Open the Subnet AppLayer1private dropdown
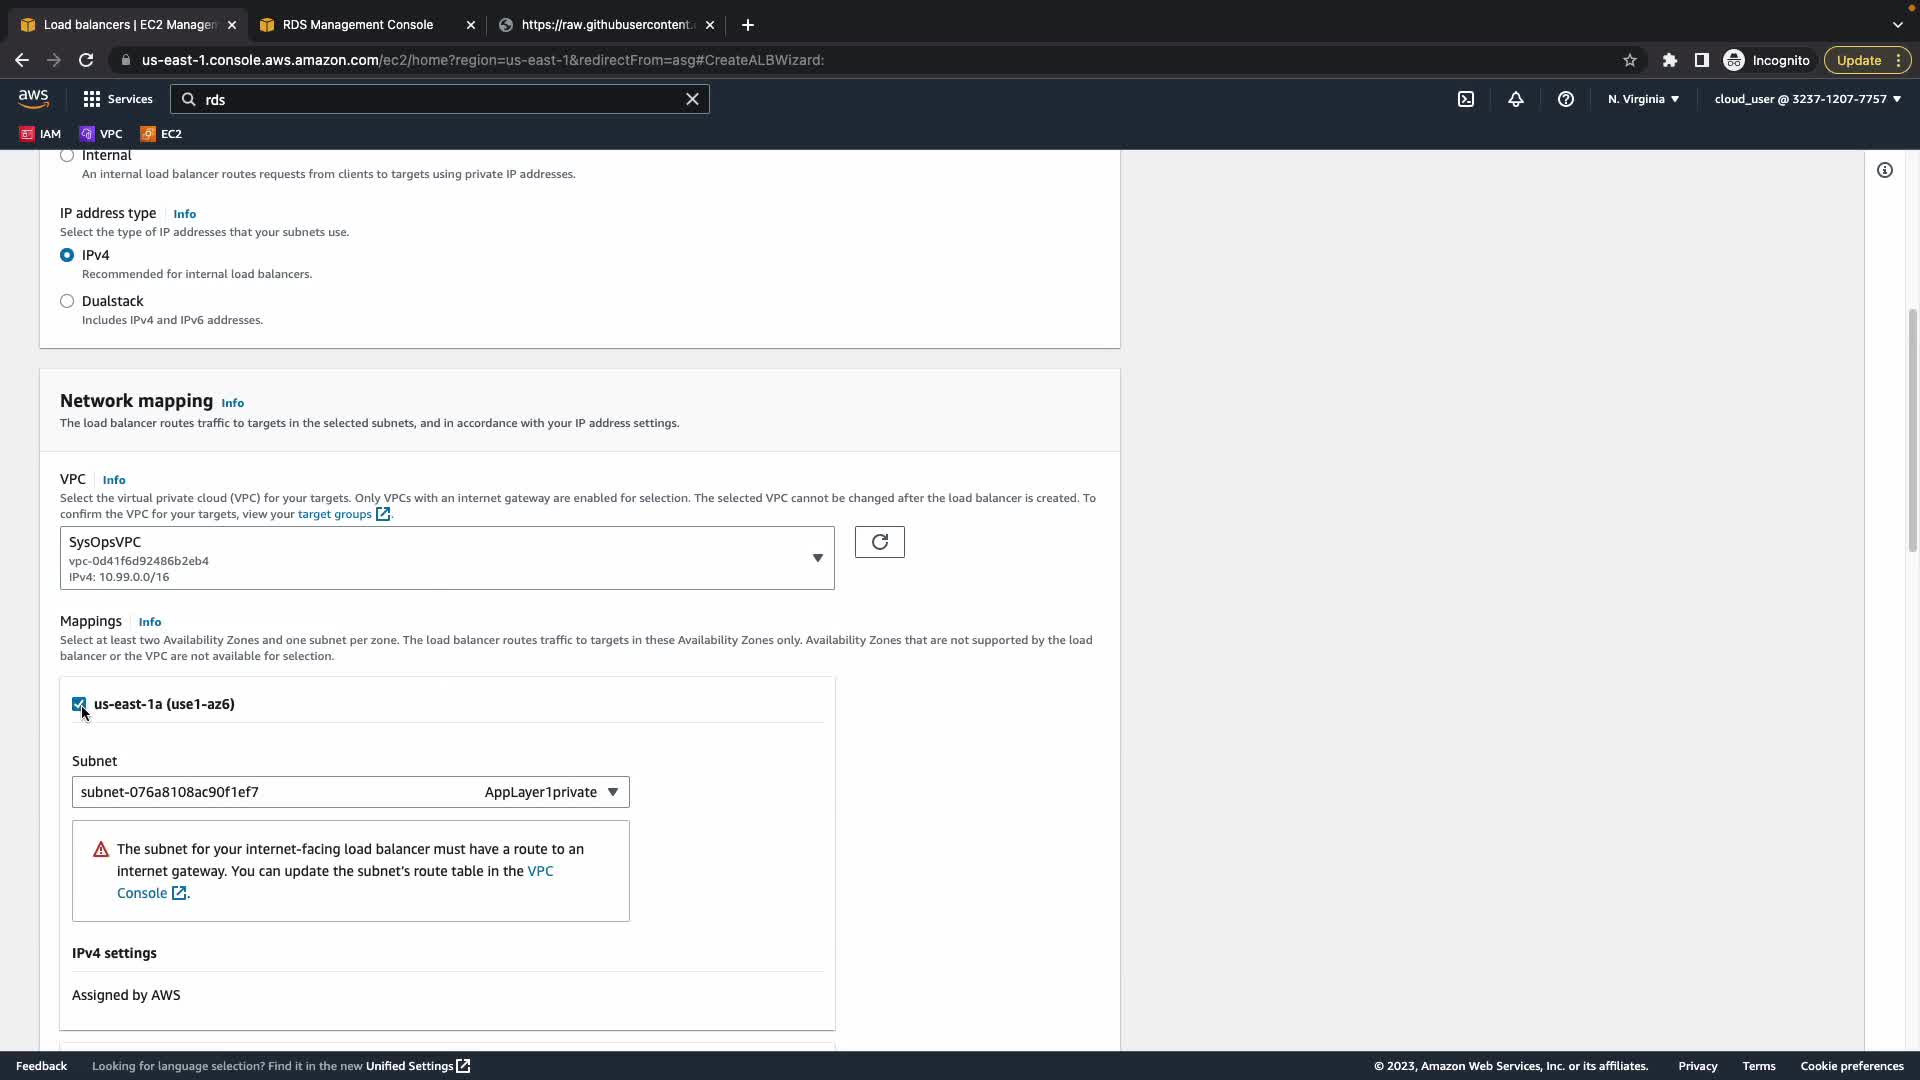The width and height of the screenshot is (1920, 1080). tap(350, 792)
